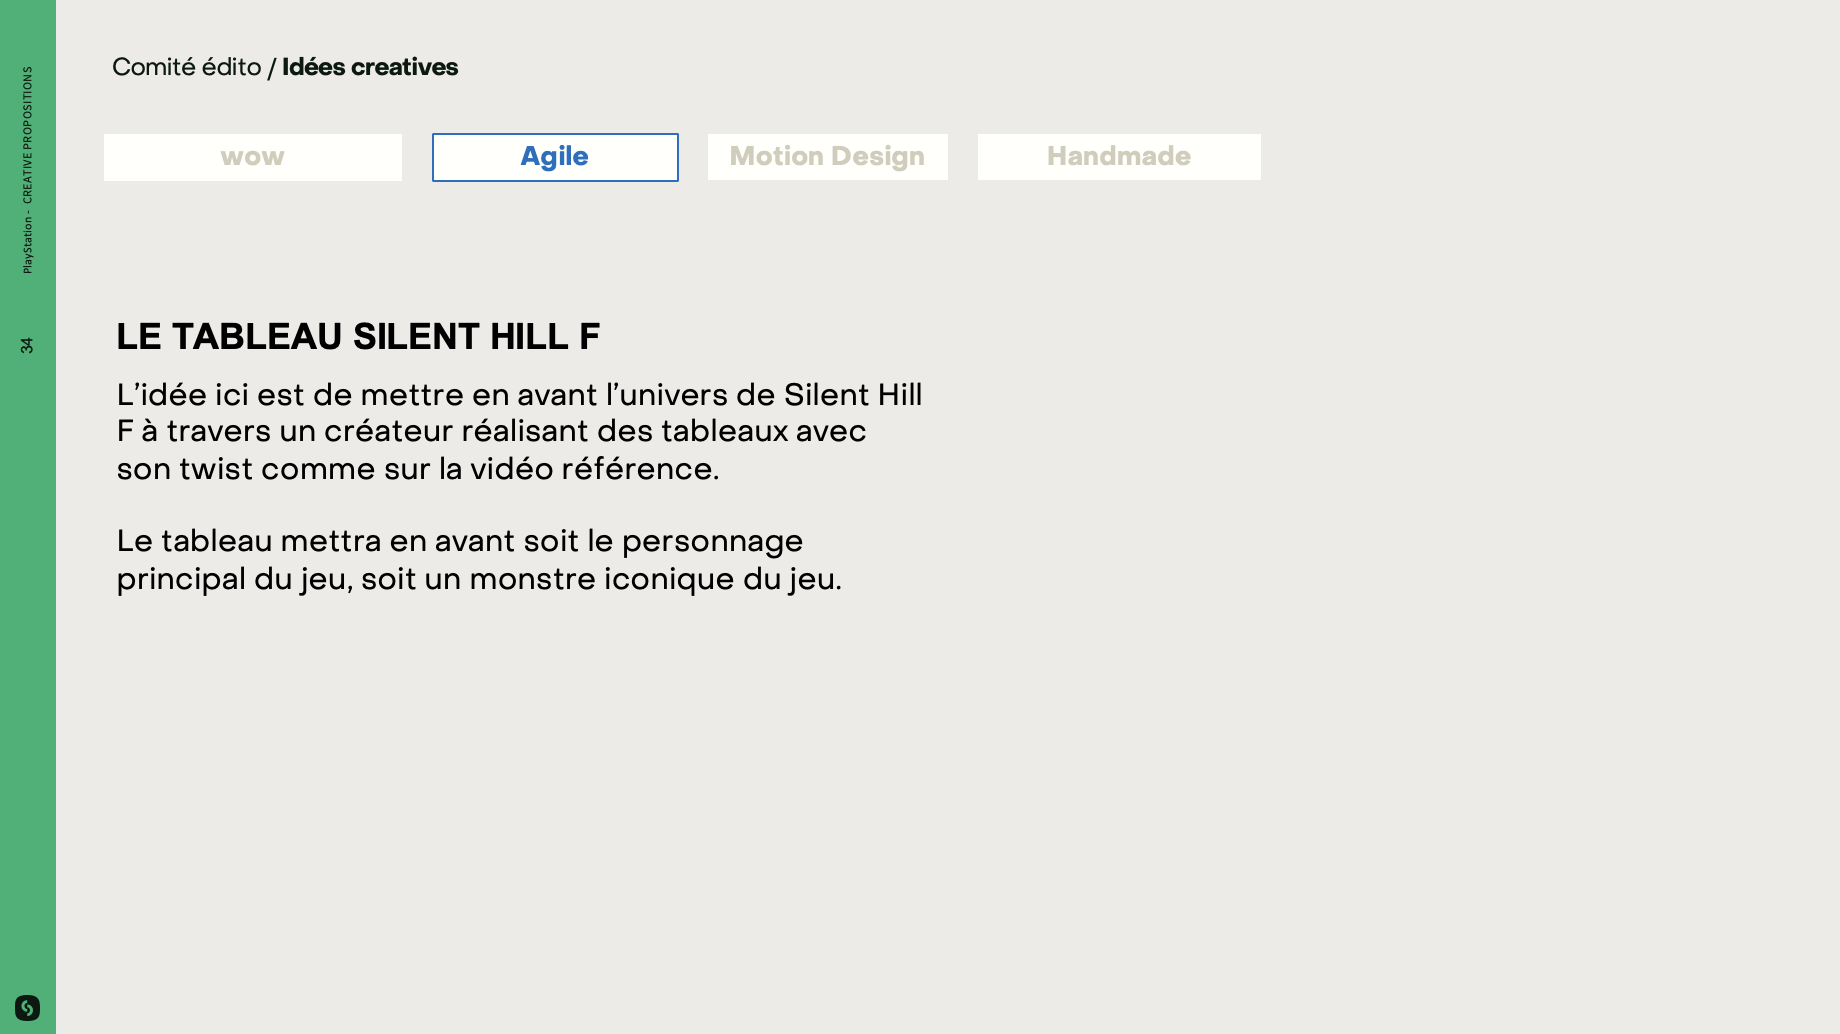
Task: Switch to the Motion Design tab
Action: pyautogui.click(x=828, y=157)
